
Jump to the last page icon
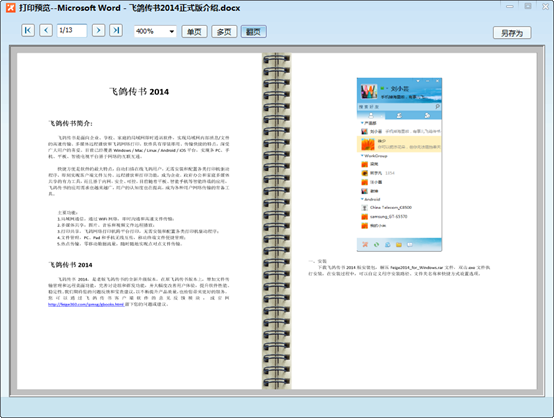[x=116, y=30]
